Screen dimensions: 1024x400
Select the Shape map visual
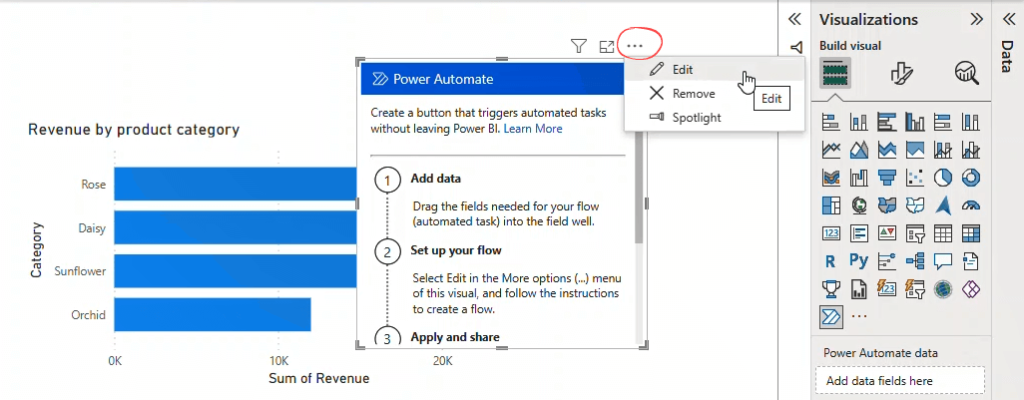click(x=916, y=205)
